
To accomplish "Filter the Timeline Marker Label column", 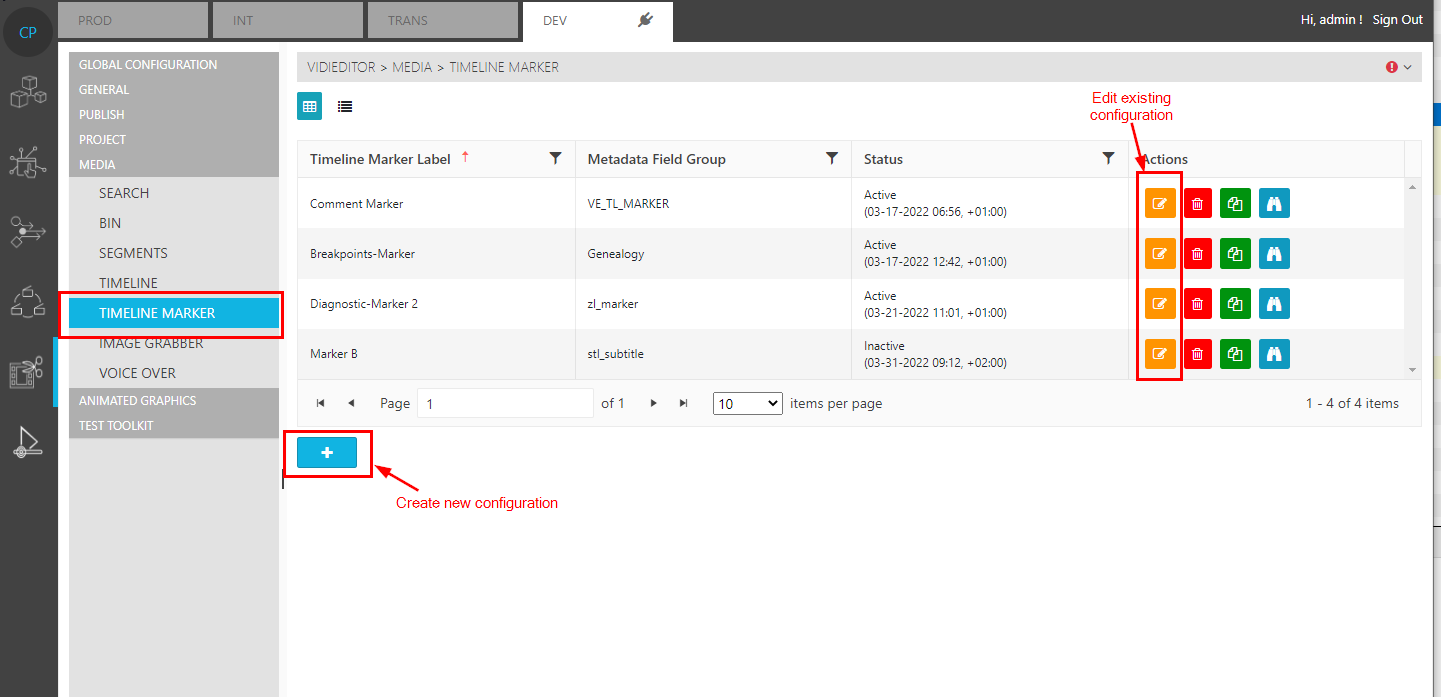I will point(555,159).
